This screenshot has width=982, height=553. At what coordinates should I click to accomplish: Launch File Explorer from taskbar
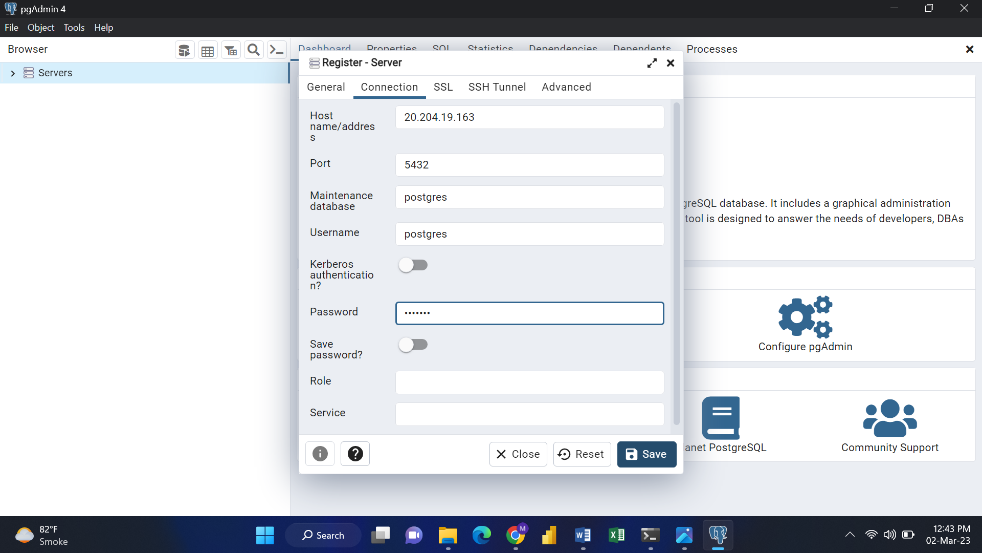448,535
